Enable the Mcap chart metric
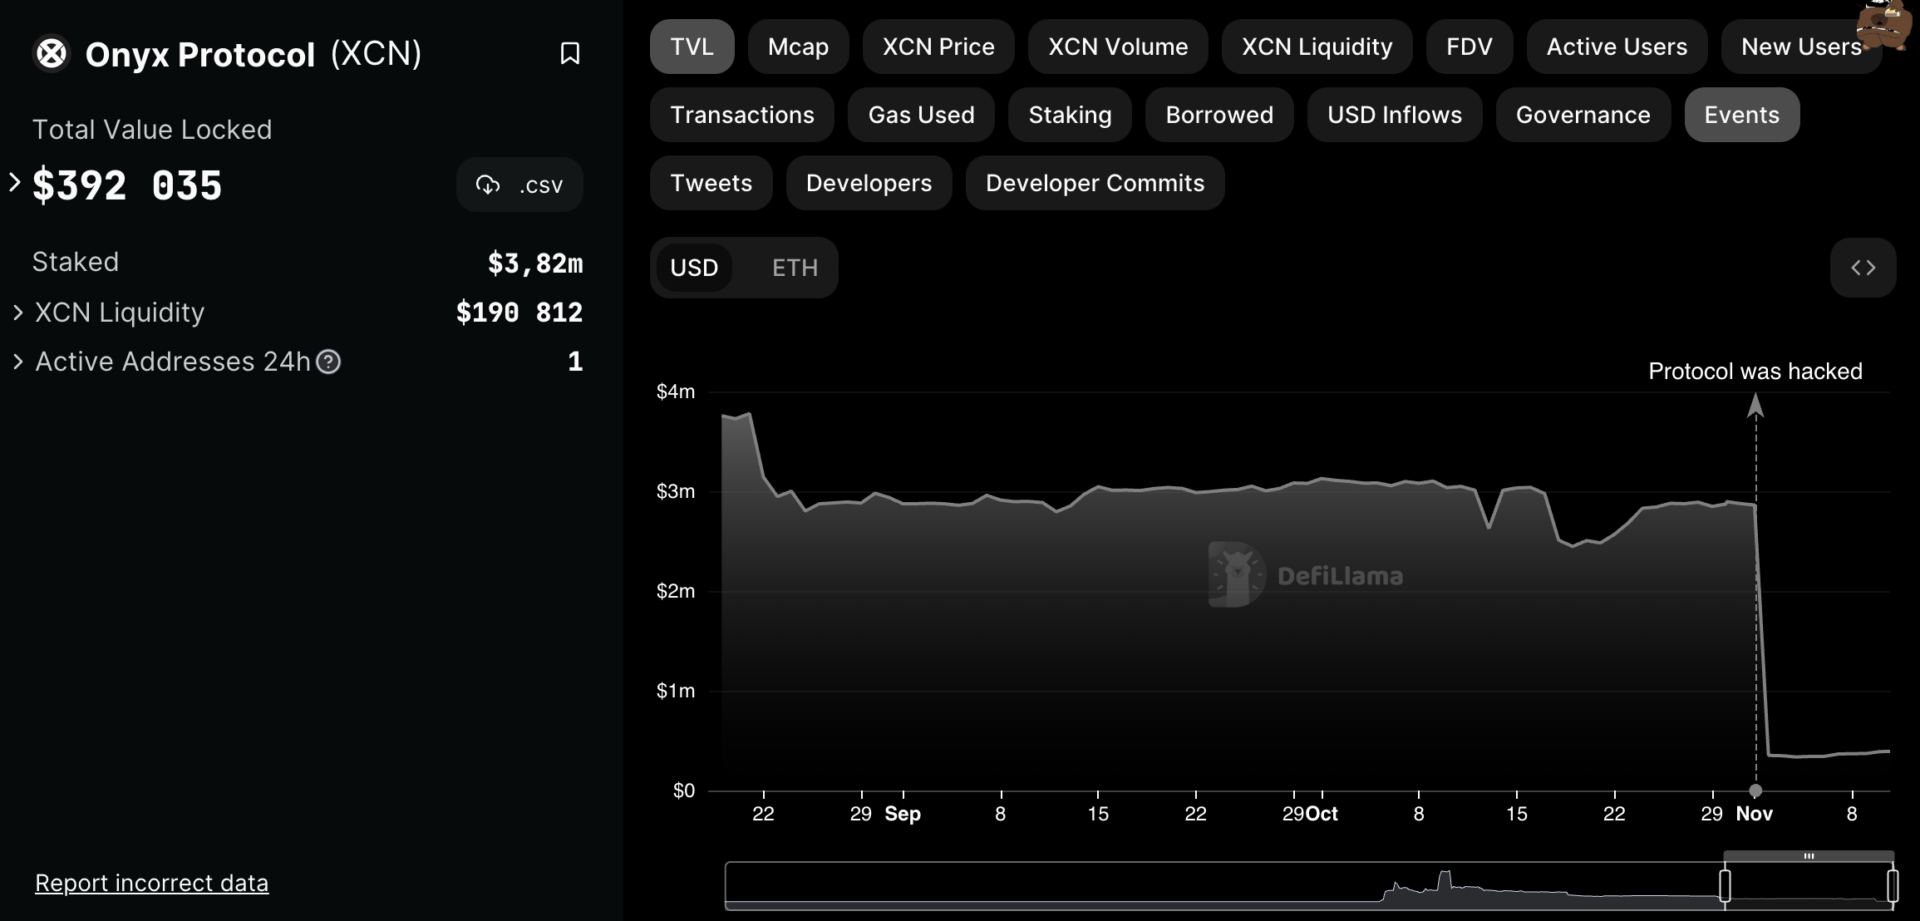The width and height of the screenshot is (1920, 921). [x=797, y=47]
